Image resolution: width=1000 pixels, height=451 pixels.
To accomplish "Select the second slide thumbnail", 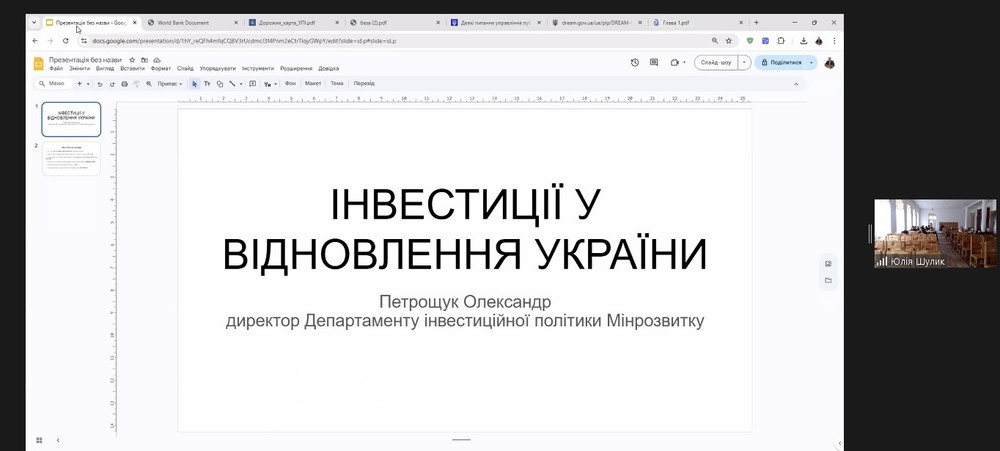I will pos(71,159).
